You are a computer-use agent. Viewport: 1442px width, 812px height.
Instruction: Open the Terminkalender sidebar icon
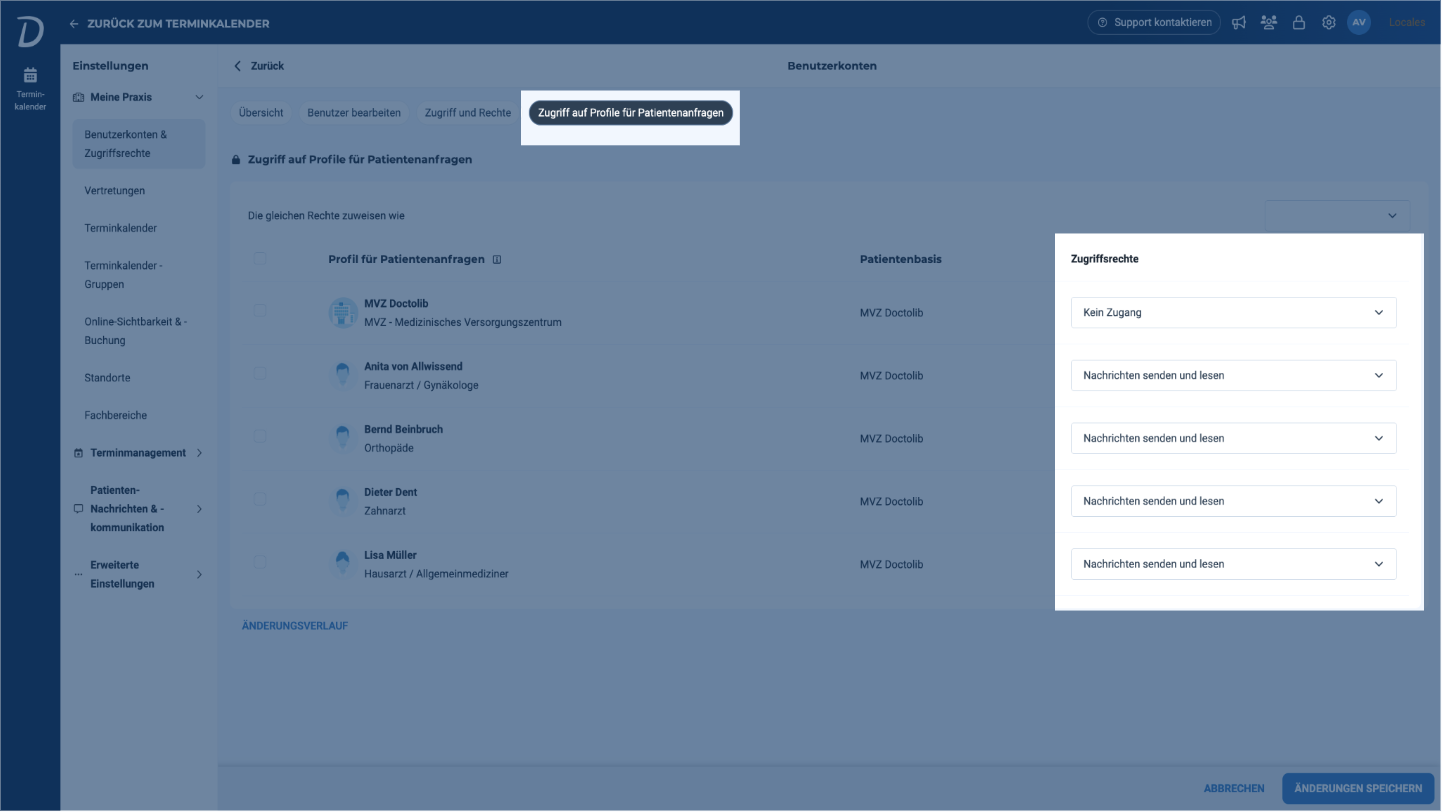click(30, 88)
